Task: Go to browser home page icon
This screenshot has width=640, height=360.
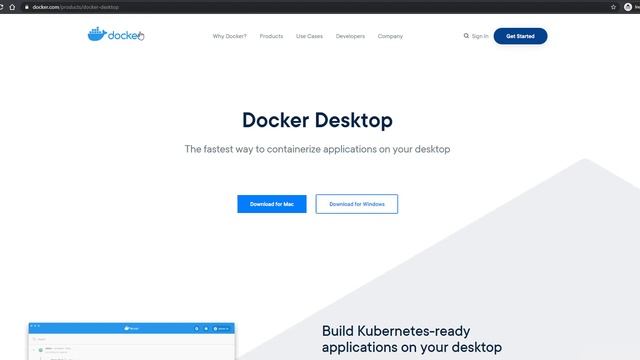Action: click(x=12, y=7)
